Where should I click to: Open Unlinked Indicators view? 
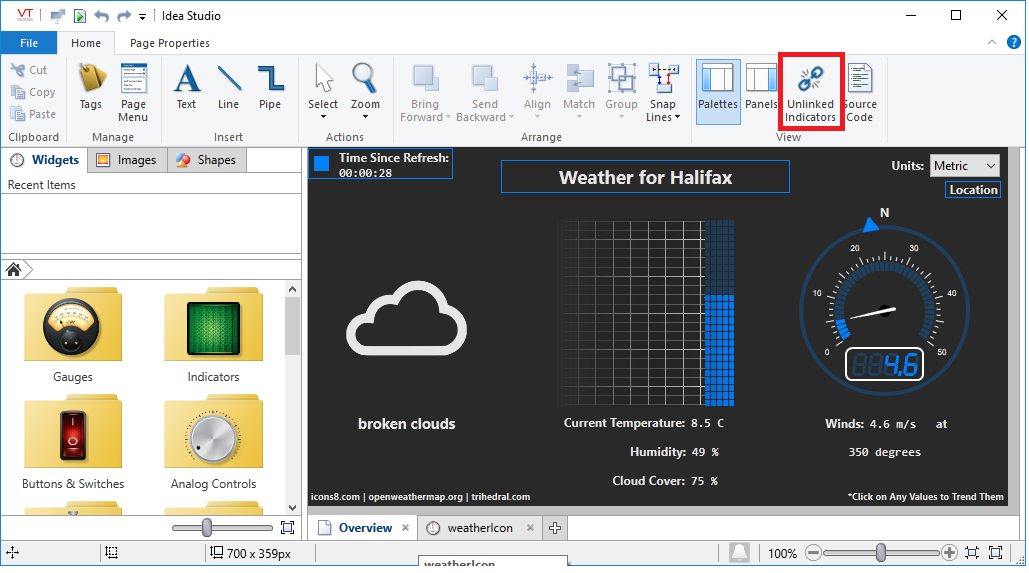pyautogui.click(x=810, y=90)
